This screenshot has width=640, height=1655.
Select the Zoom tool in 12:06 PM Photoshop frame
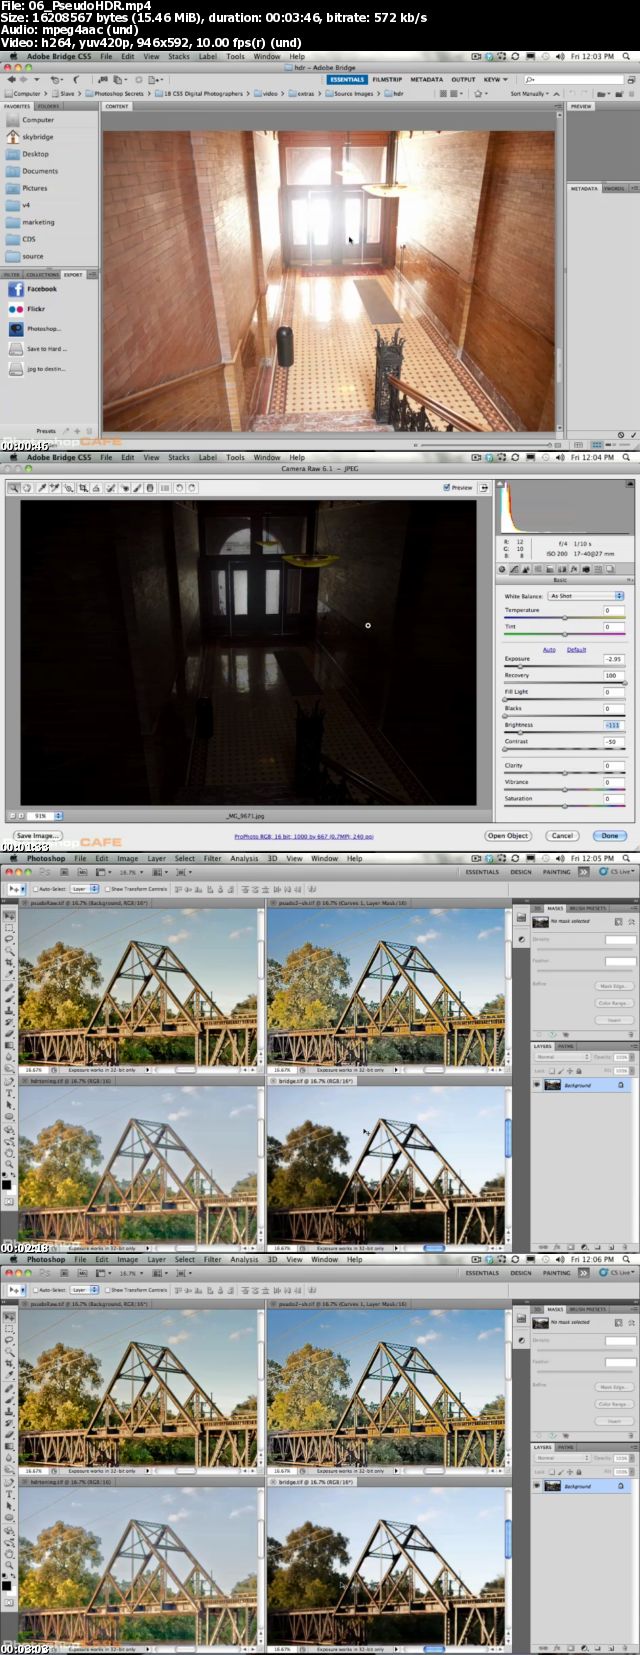pyautogui.click(x=9, y=1565)
